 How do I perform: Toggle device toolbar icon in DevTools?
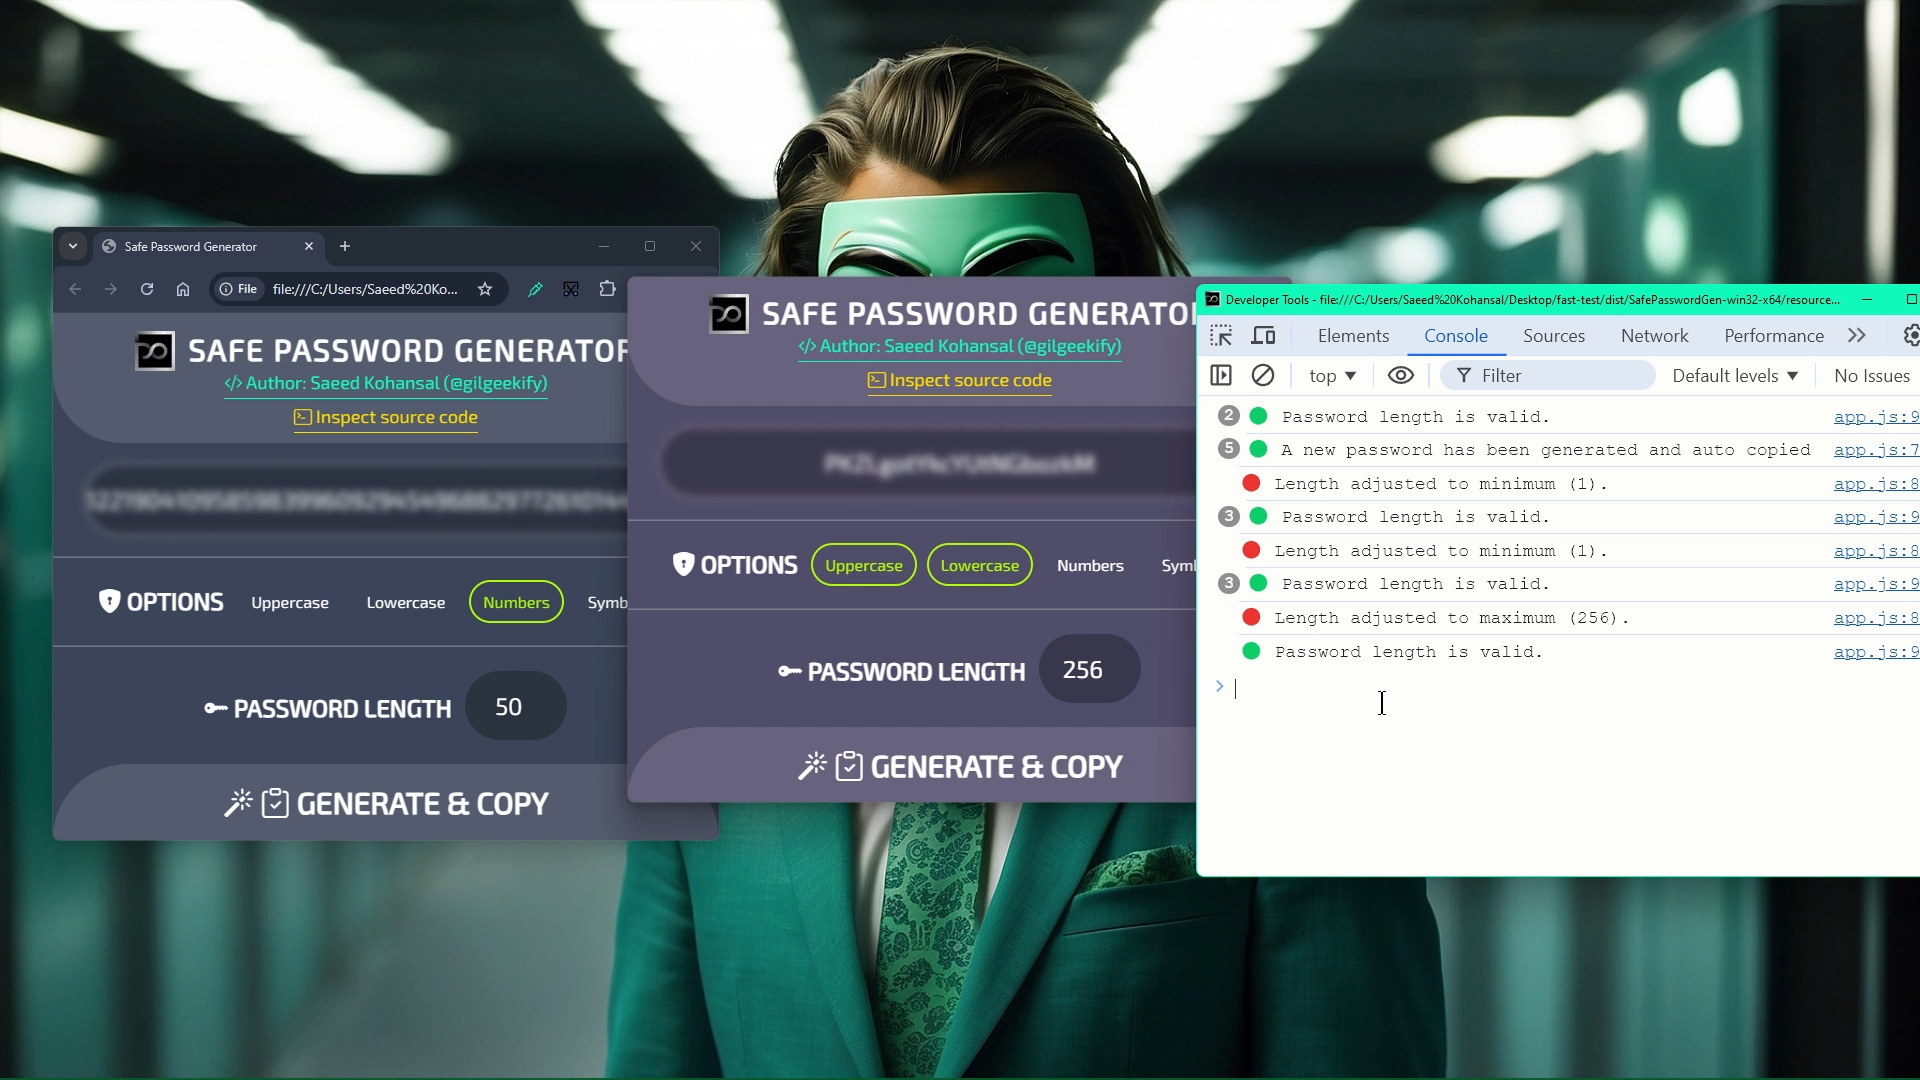coord(1264,336)
